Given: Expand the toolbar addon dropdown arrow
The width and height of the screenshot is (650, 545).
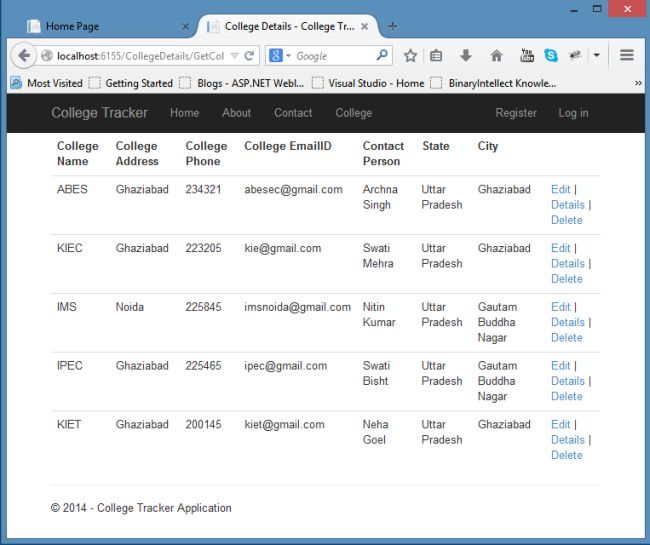Looking at the screenshot, I should coord(597,55).
